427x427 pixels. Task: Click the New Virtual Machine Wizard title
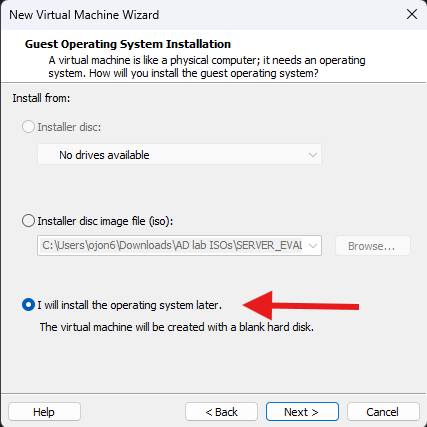[84, 15]
